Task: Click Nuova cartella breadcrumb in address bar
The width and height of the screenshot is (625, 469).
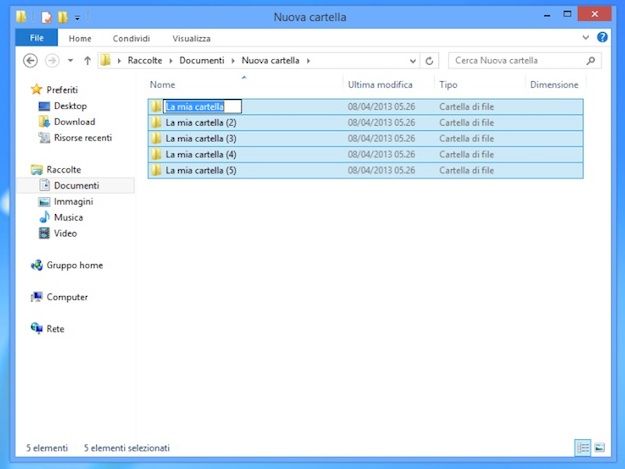Action: pyautogui.click(x=270, y=61)
